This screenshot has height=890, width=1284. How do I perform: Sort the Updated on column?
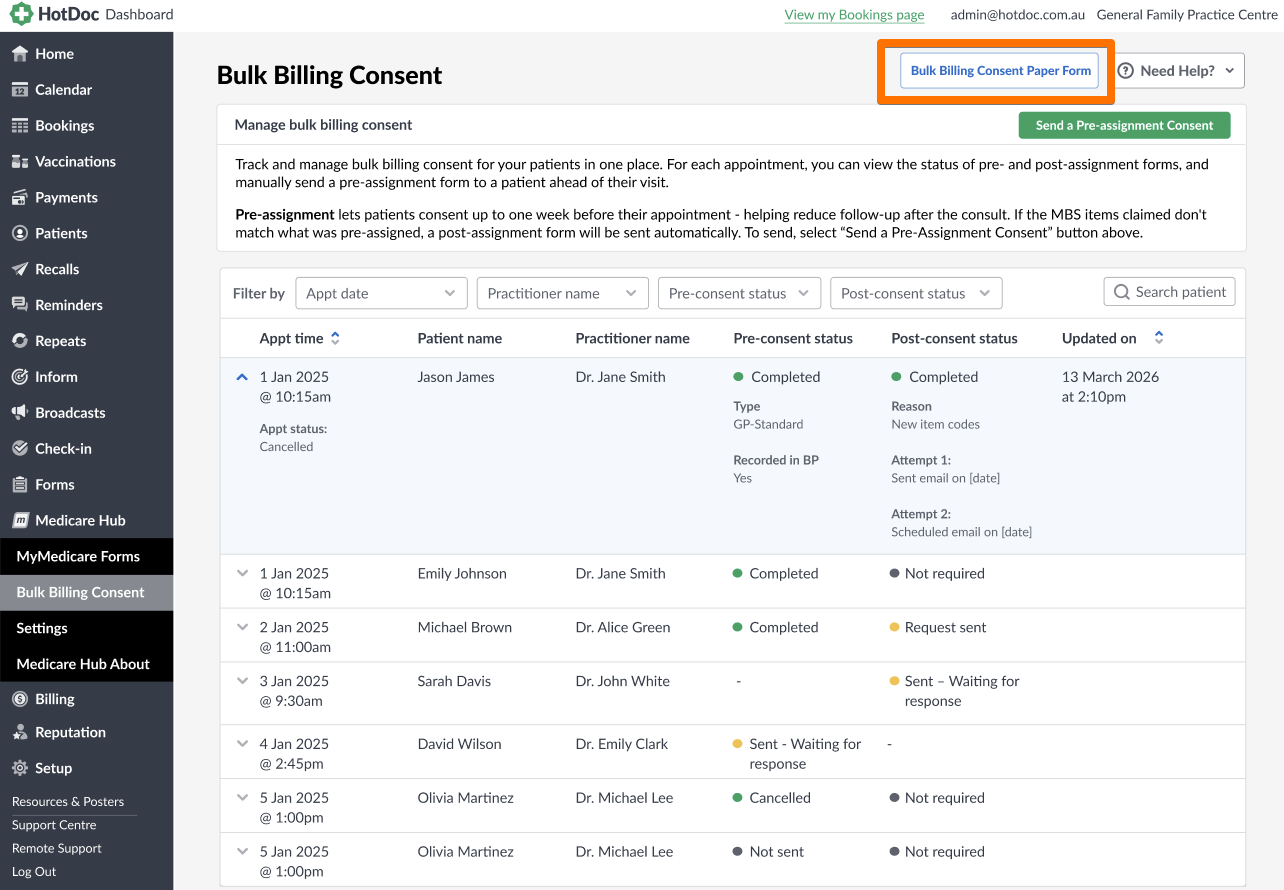(x=1159, y=339)
